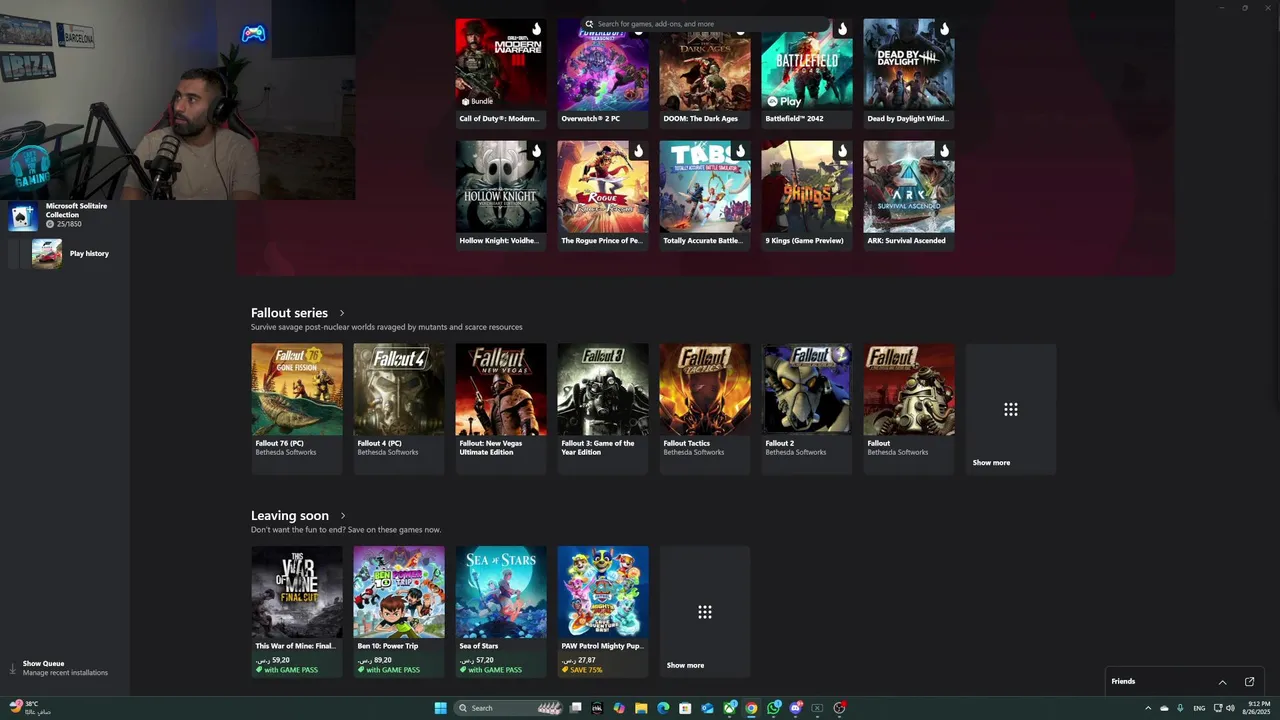The width and height of the screenshot is (1280, 720).
Task: Open the Windows Start menu
Action: tap(440, 708)
